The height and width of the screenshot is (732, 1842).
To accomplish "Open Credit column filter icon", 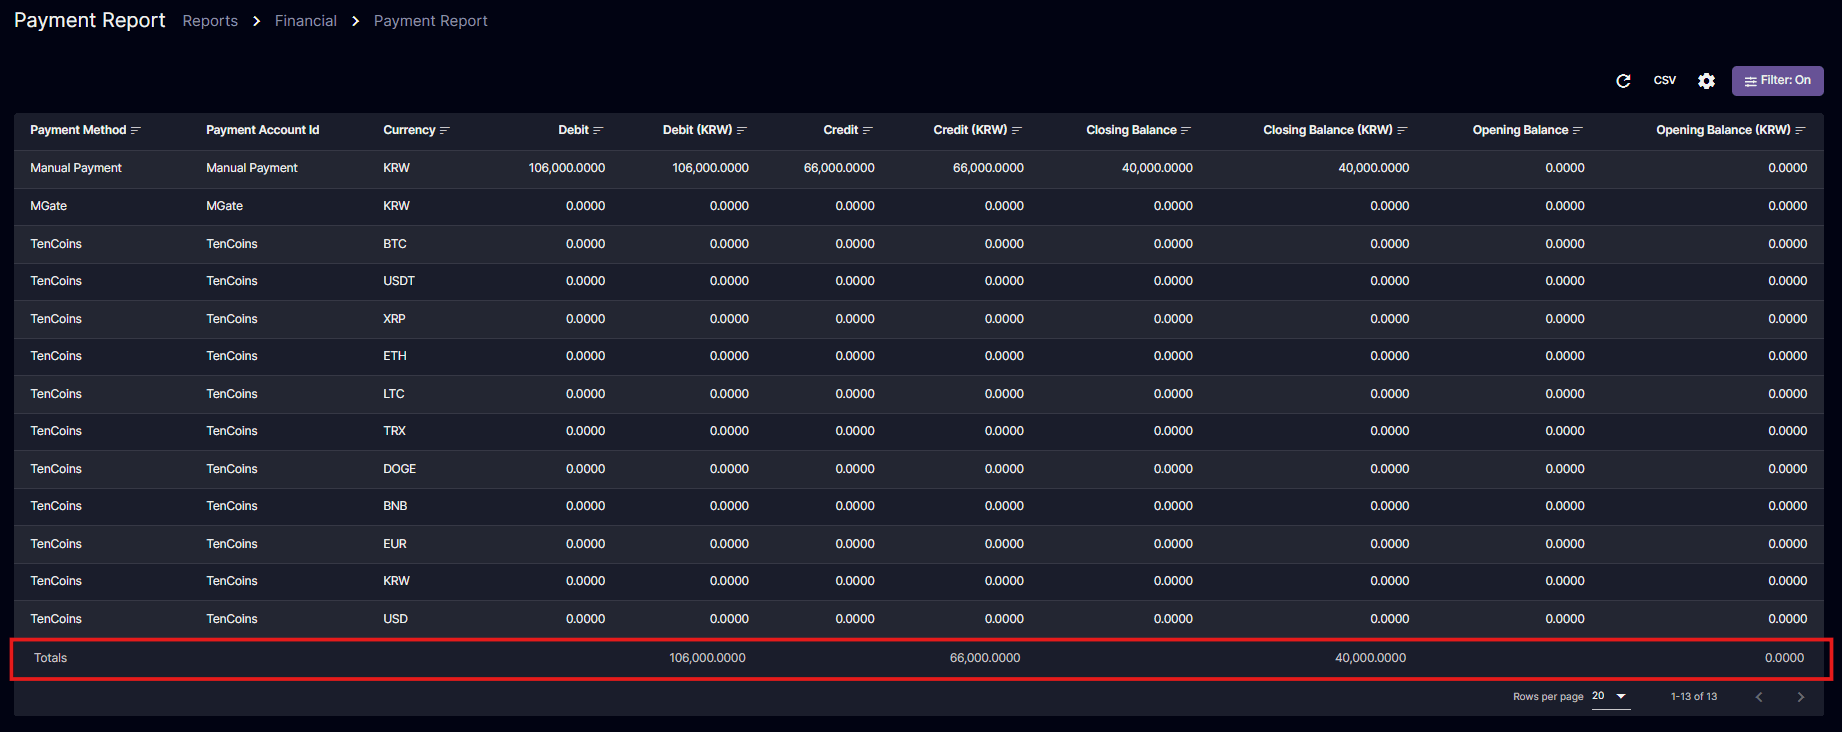I will [868, 130].
